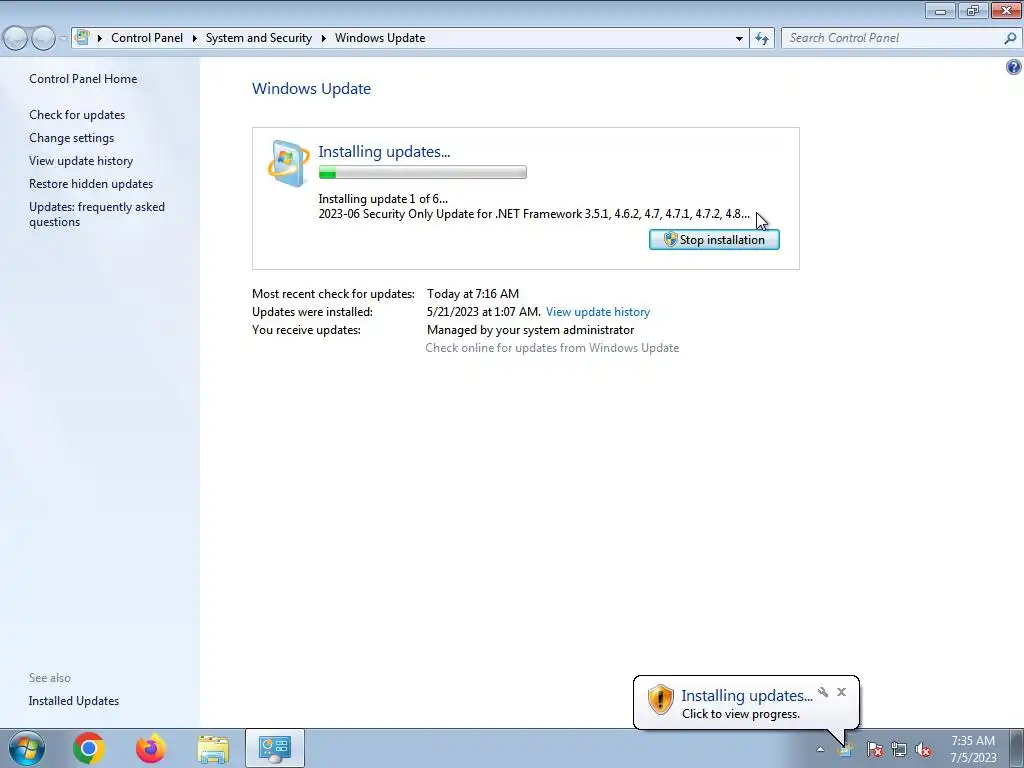1024x768 pixels.
Task: Open Change settings link
Action: click(x=71, y=138)
